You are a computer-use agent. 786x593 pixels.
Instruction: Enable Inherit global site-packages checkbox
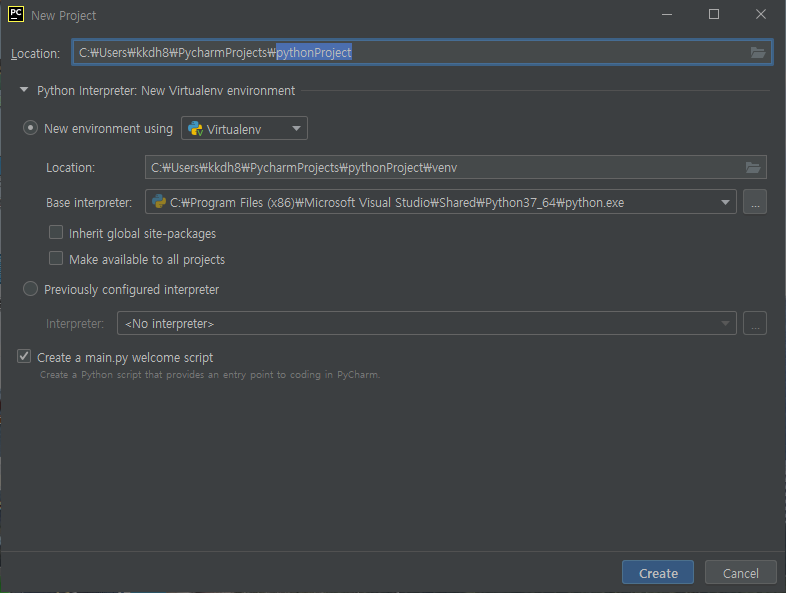click(x=56, y=233)
